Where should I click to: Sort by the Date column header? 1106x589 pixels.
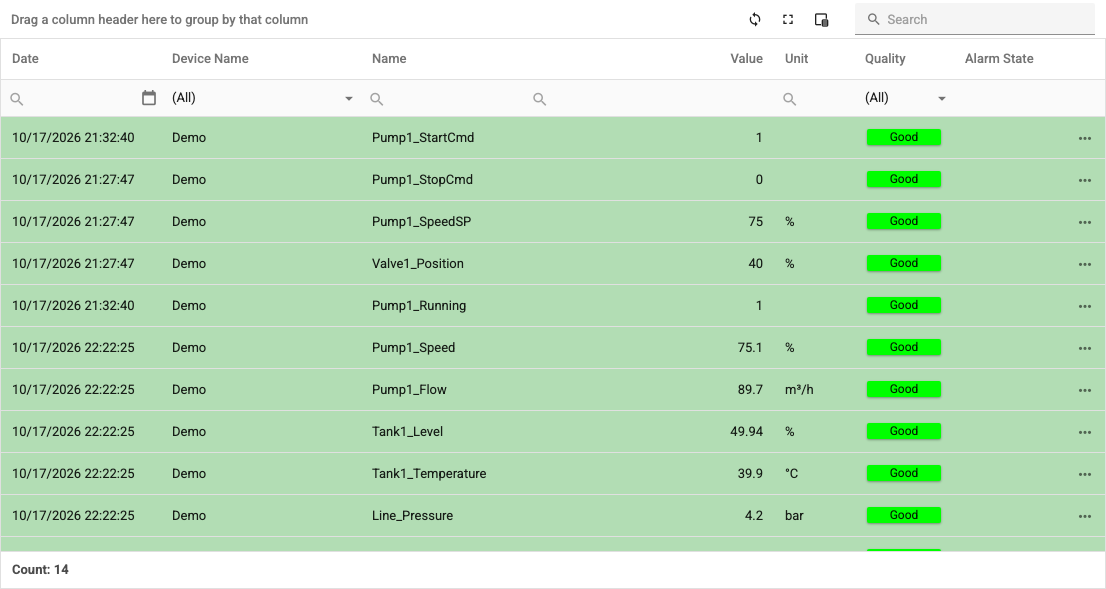[25, 59]
